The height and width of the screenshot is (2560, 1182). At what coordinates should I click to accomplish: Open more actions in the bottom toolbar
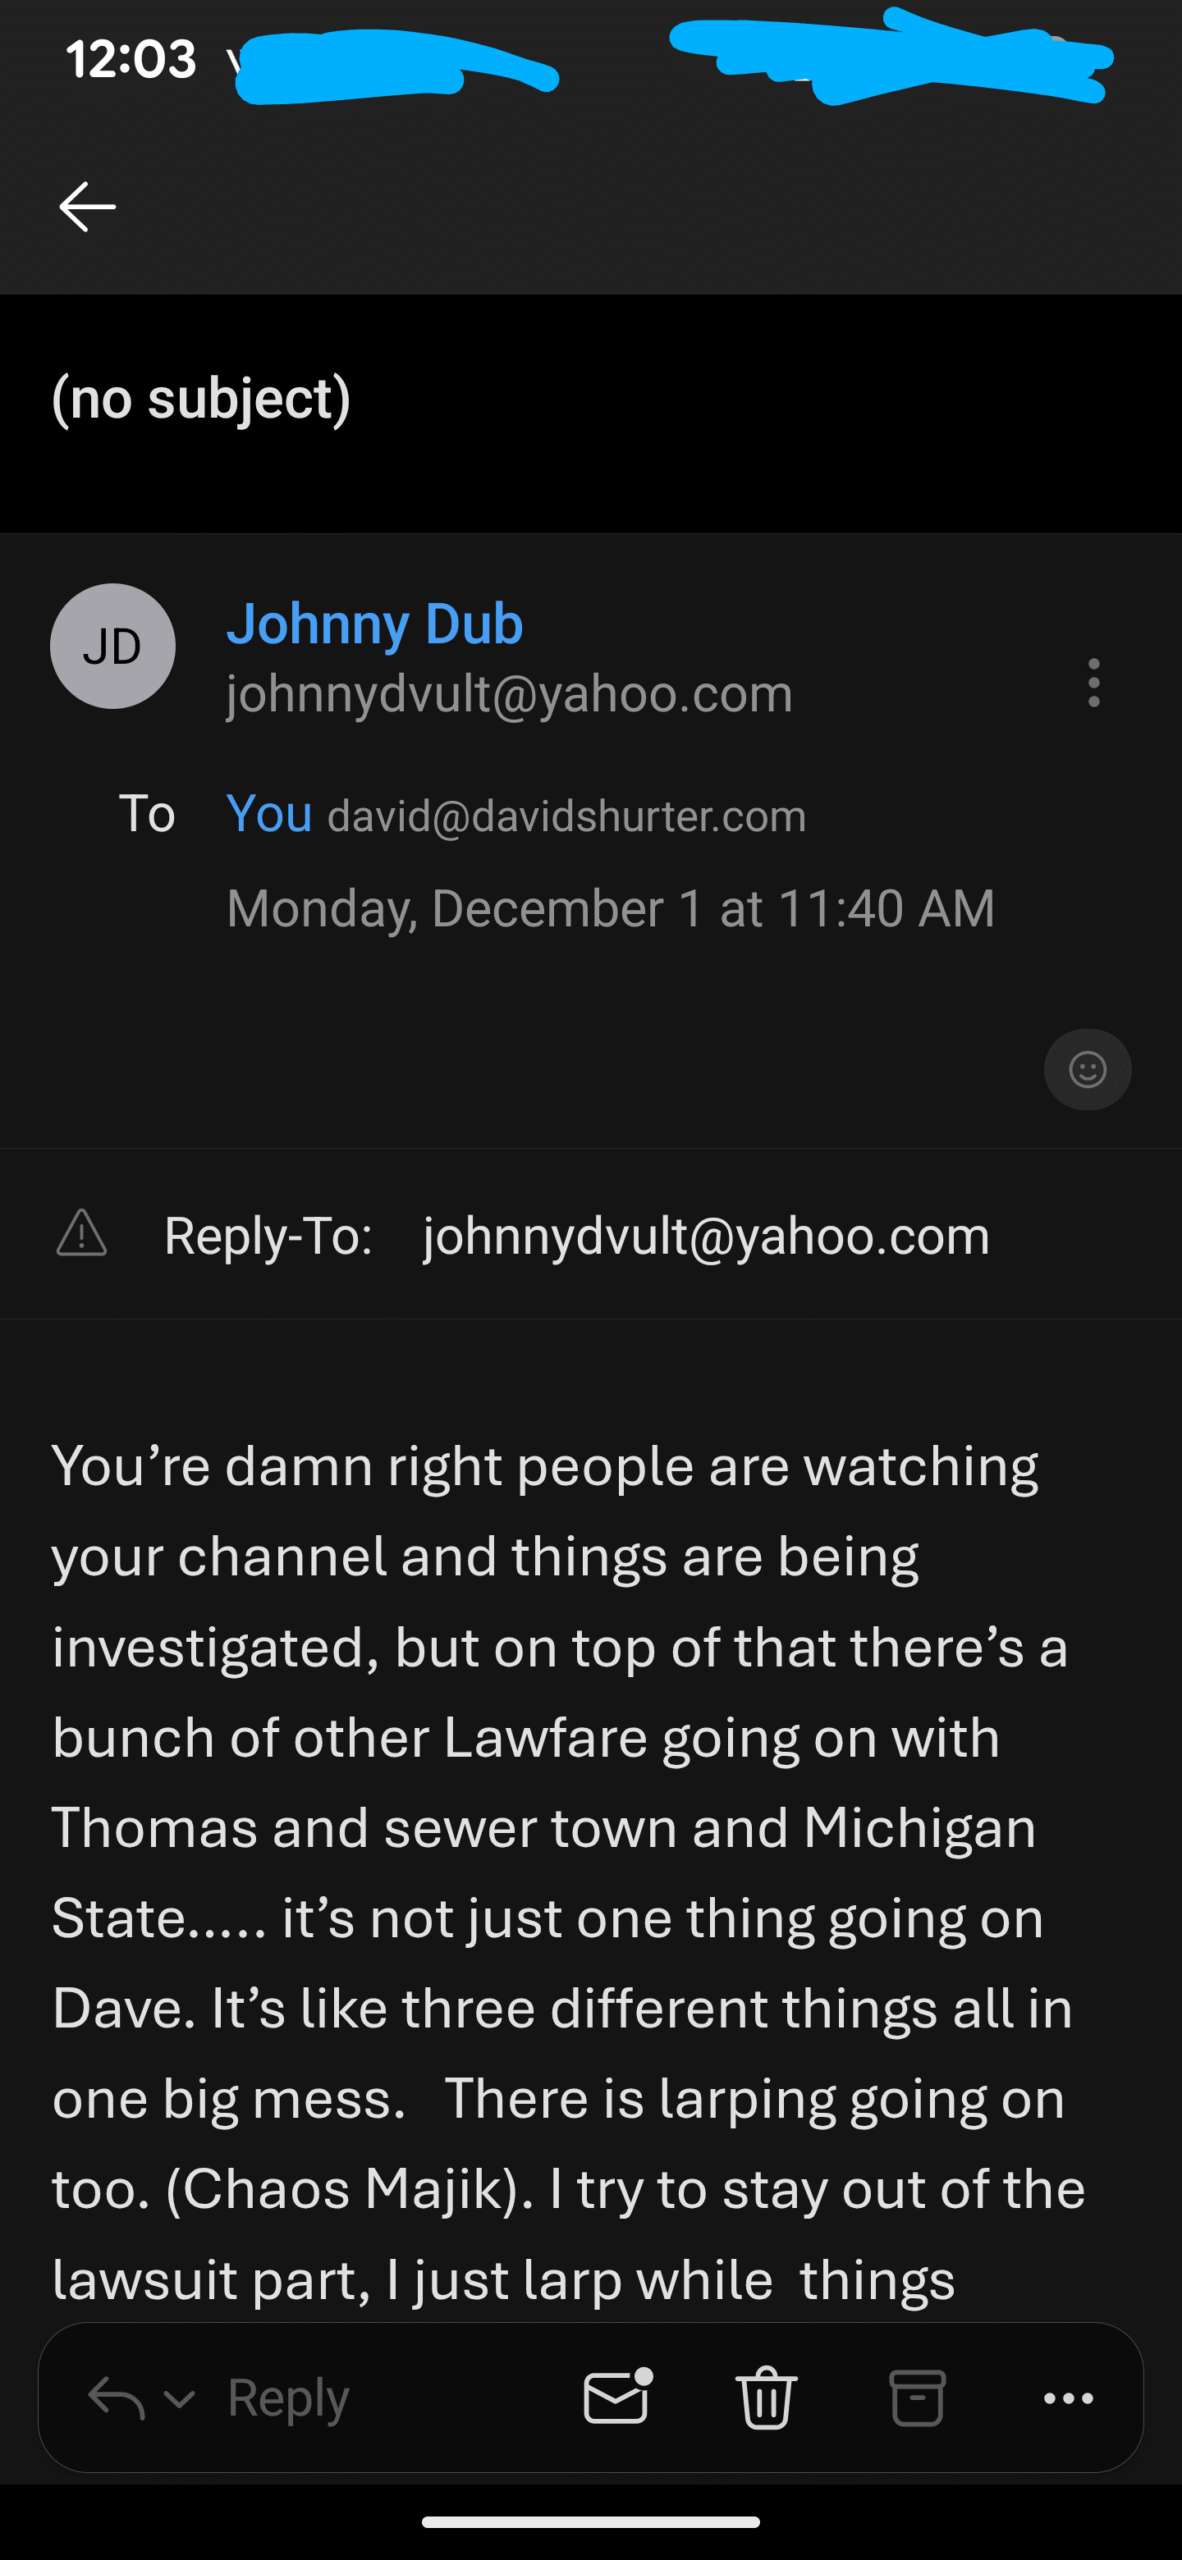[x=1068, y=2397]
